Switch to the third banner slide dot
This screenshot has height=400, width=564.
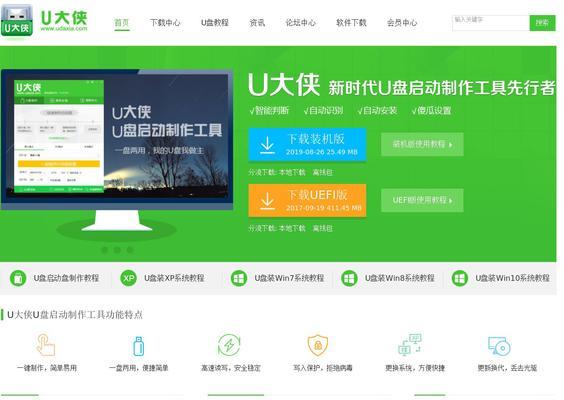pyautogui.click(x=130, y=249)
